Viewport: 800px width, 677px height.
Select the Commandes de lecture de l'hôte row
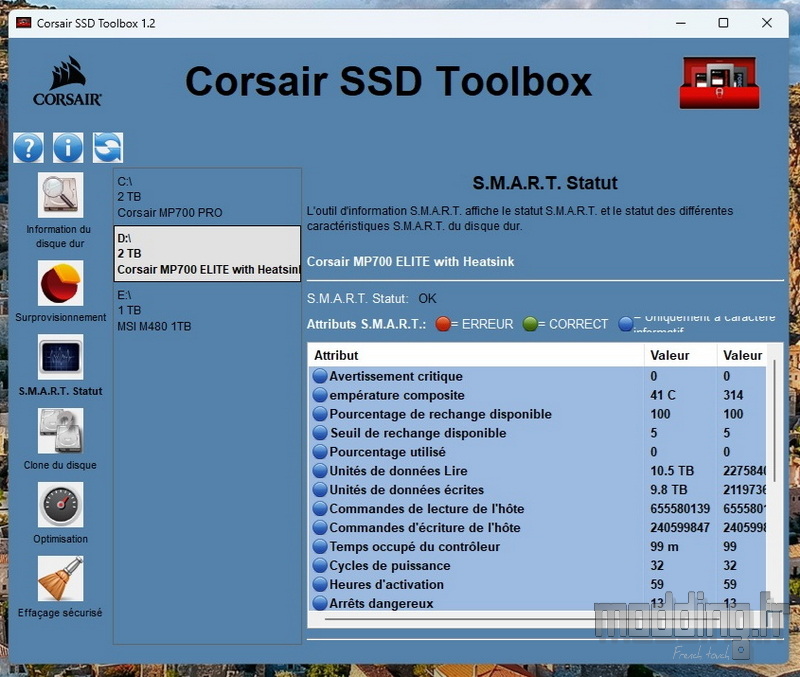(538, 509)
